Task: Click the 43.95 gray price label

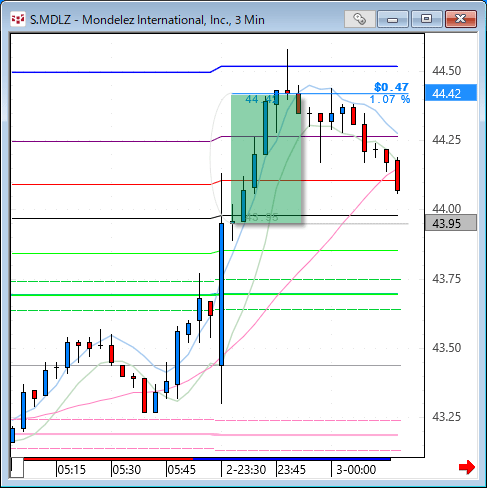Action: point(451,223)
